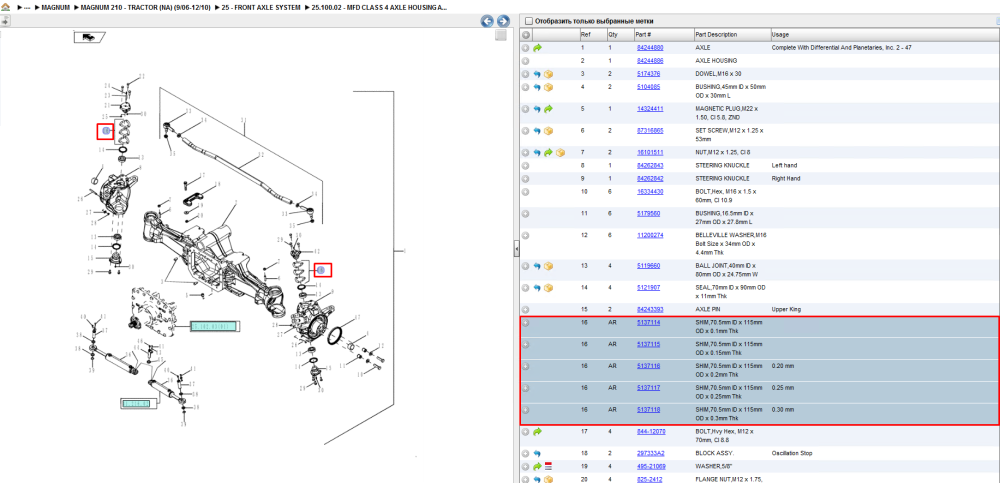
Task: Click add circle for STEERING KNUCKLE Left hand
Action: click(x=526, y=166)
